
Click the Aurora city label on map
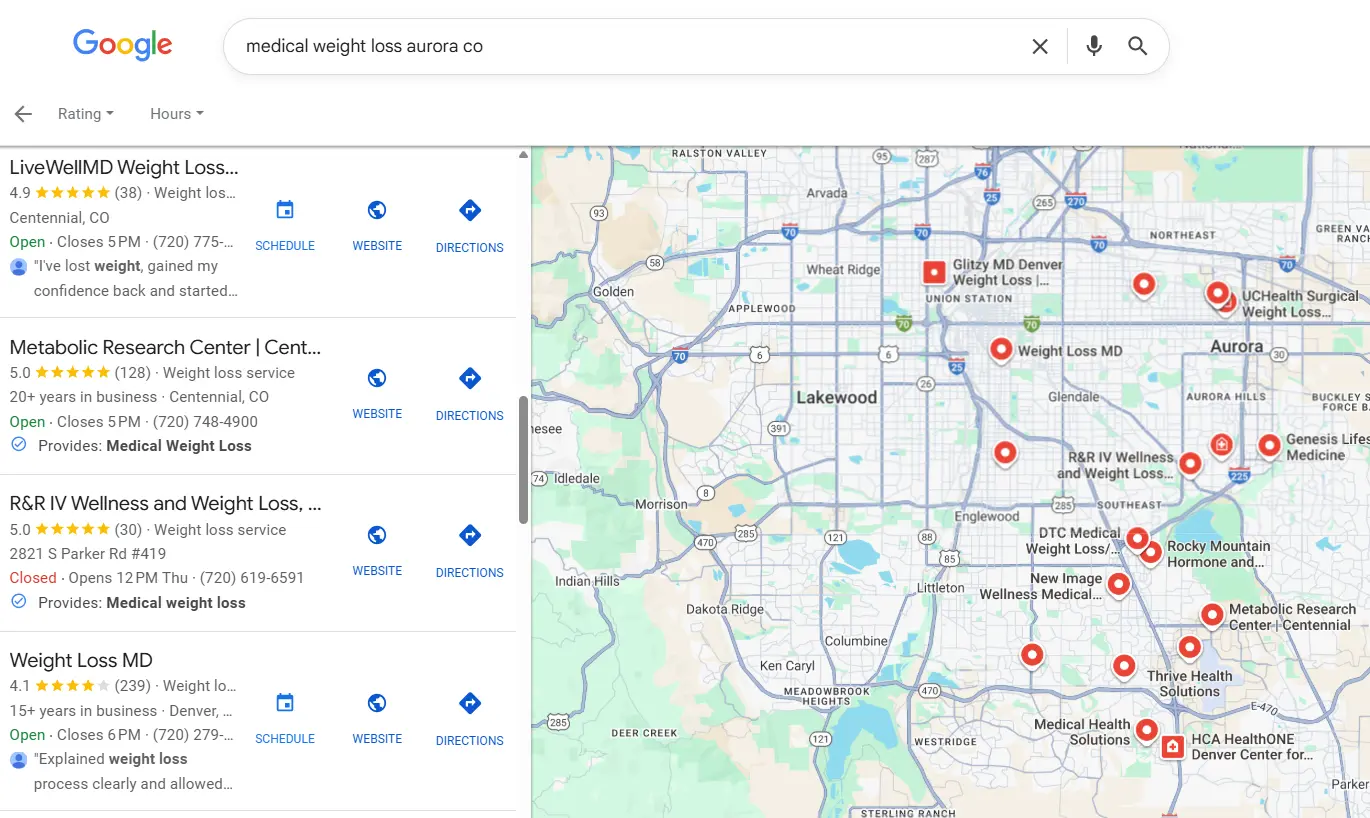point(1236,347)
